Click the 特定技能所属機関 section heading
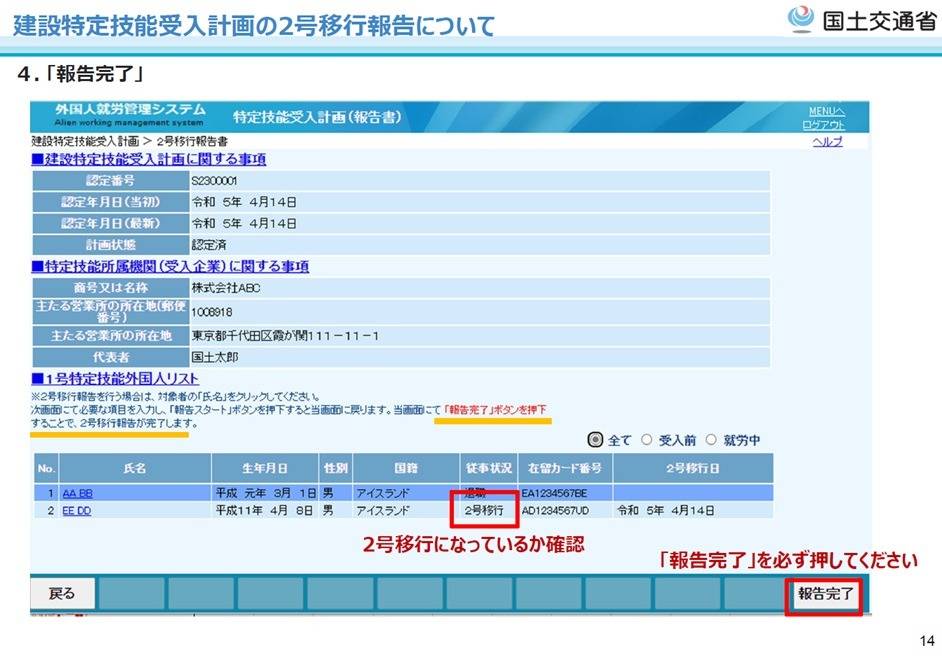Screen dimensions: 942x662 tap(170, 267)
